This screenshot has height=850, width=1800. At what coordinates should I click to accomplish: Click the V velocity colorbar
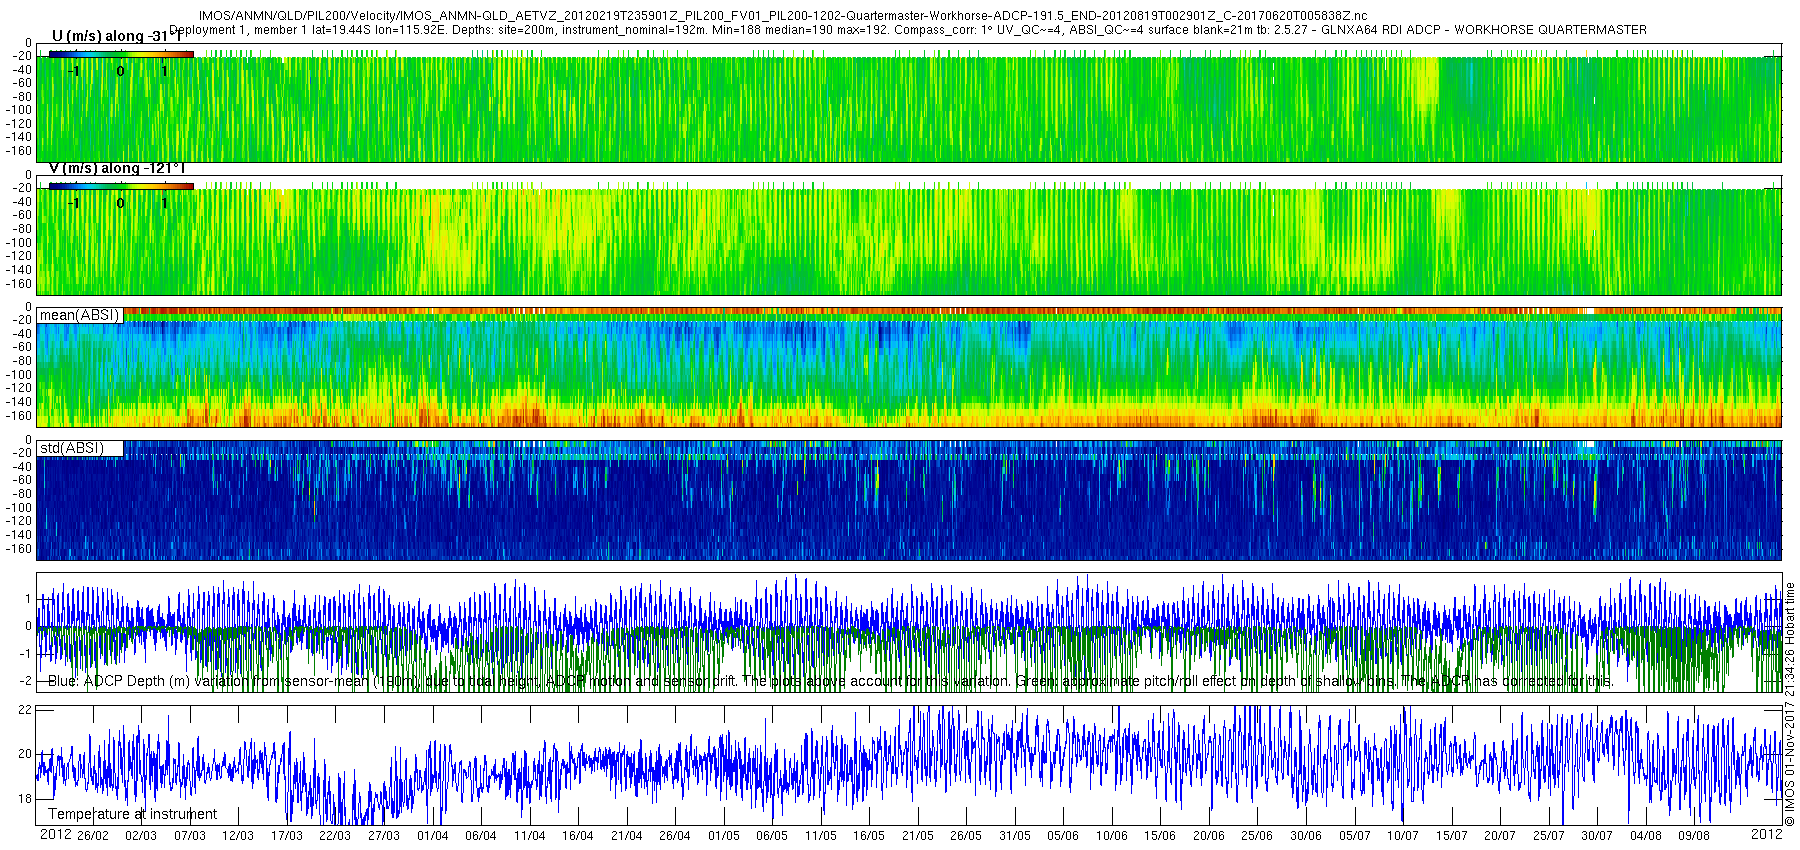point(121,186)
